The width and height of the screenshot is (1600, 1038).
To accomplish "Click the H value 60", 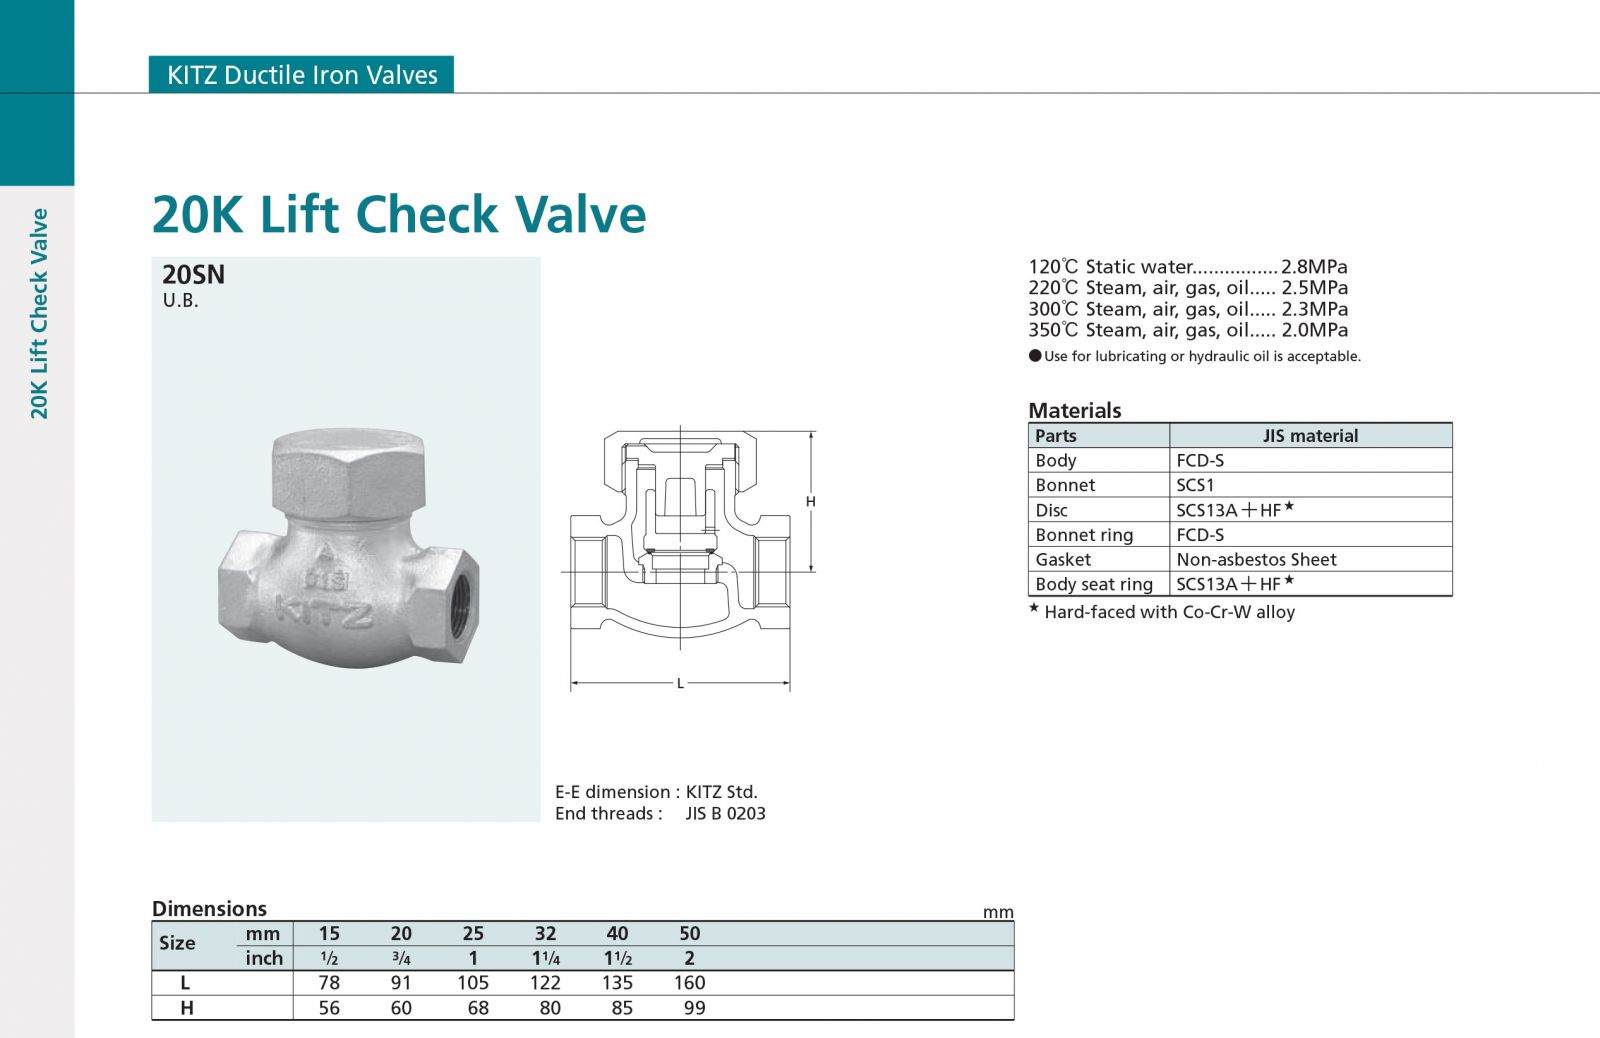I will [401, 1008].
